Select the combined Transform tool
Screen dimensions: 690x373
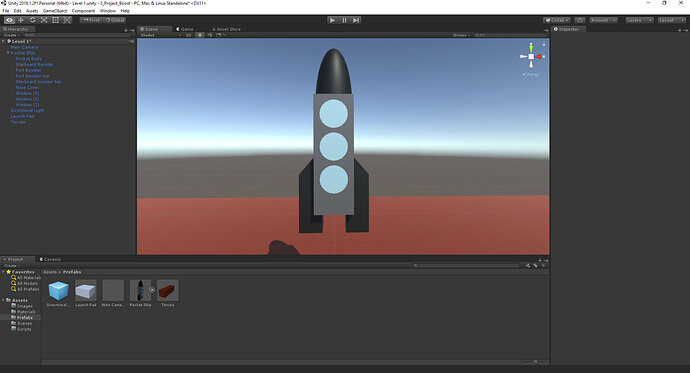[67, 20]
